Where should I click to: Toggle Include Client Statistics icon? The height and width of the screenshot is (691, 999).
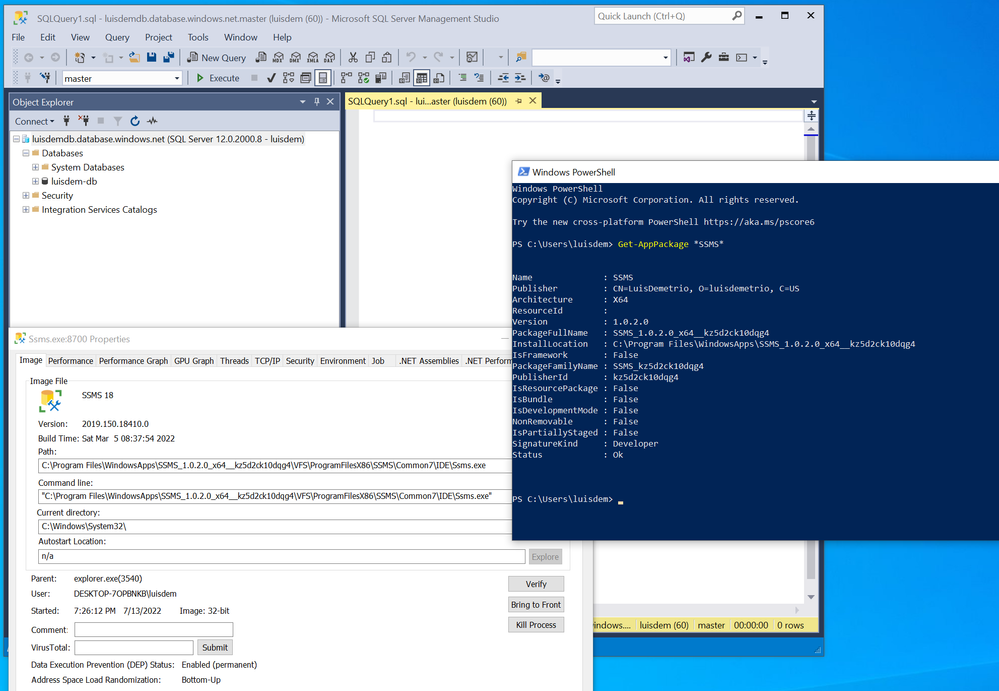(380, 78)
